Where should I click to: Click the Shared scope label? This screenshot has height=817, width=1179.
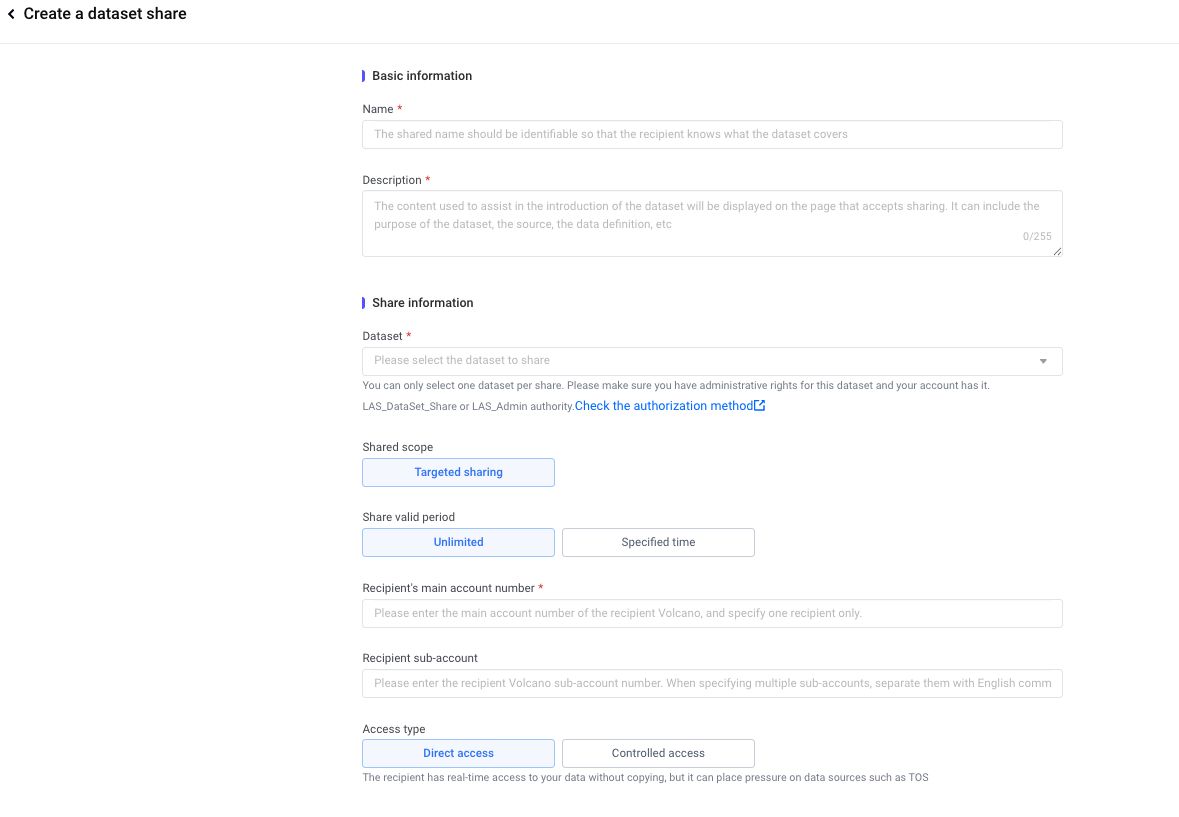point(398,447)
